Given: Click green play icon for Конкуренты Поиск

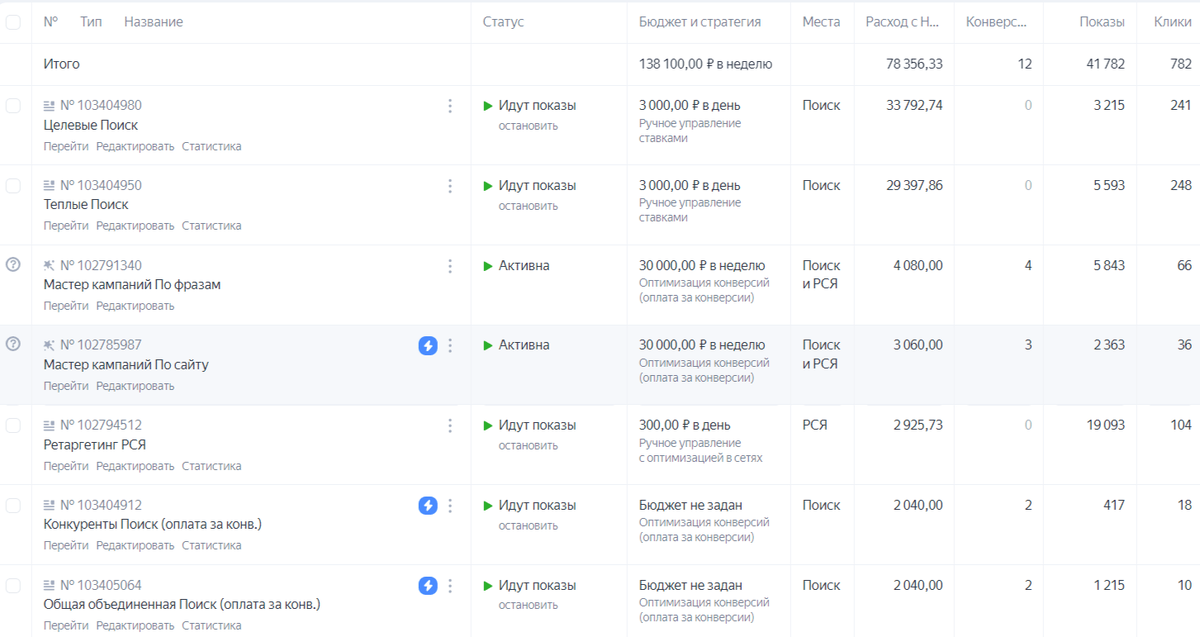Looking at the screenshot, I should 488,505.
